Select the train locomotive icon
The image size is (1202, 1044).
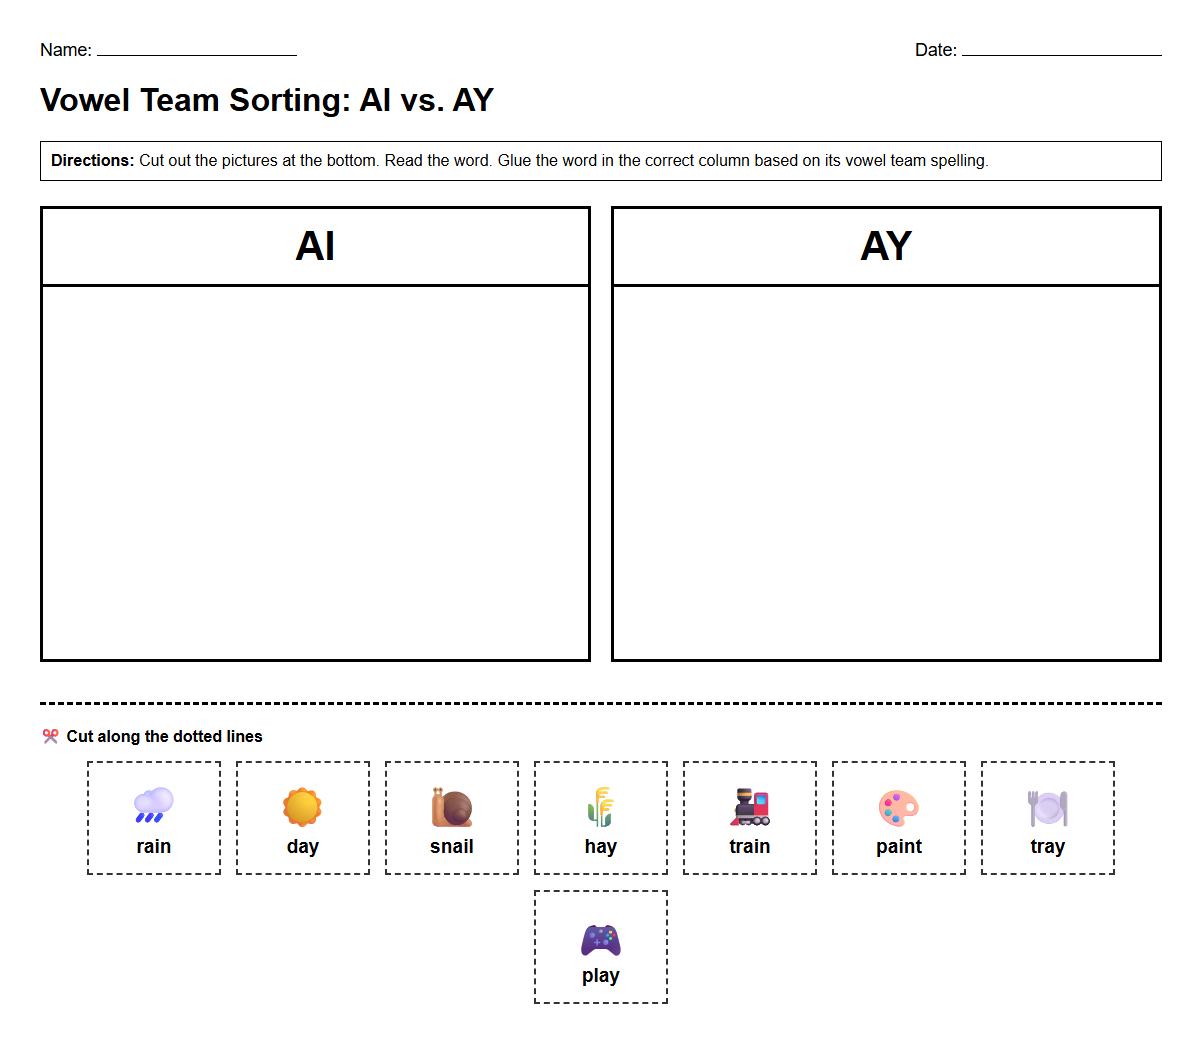(749, 804)
